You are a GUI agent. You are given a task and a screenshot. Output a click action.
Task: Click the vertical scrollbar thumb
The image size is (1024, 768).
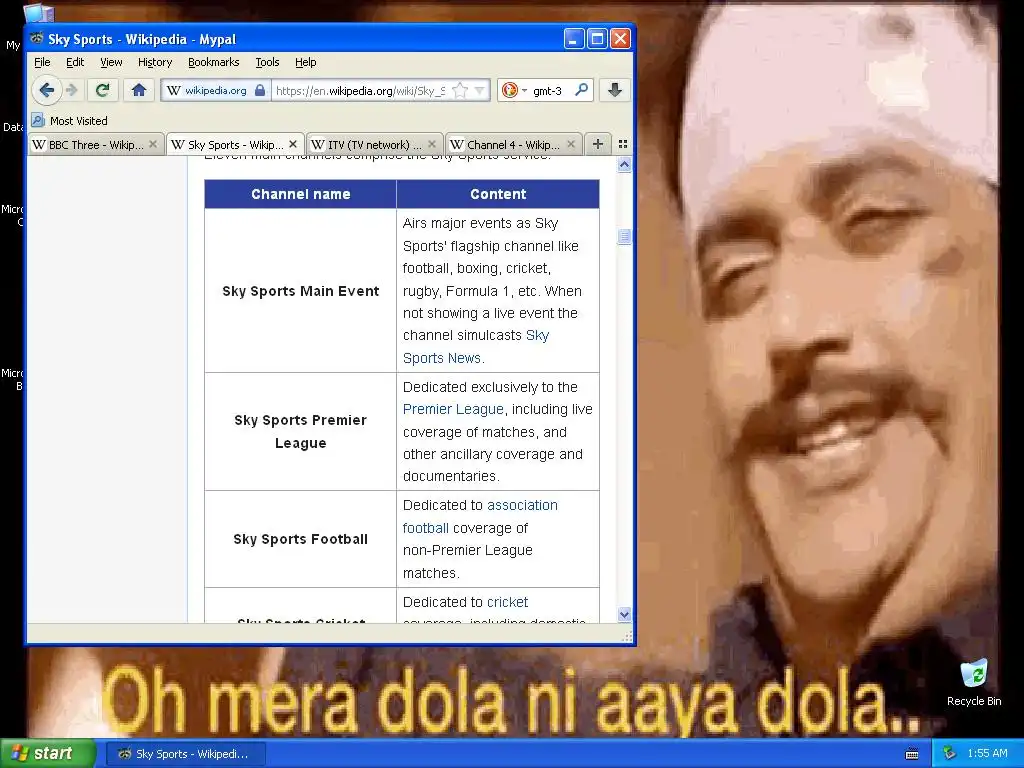click(624, 236)
